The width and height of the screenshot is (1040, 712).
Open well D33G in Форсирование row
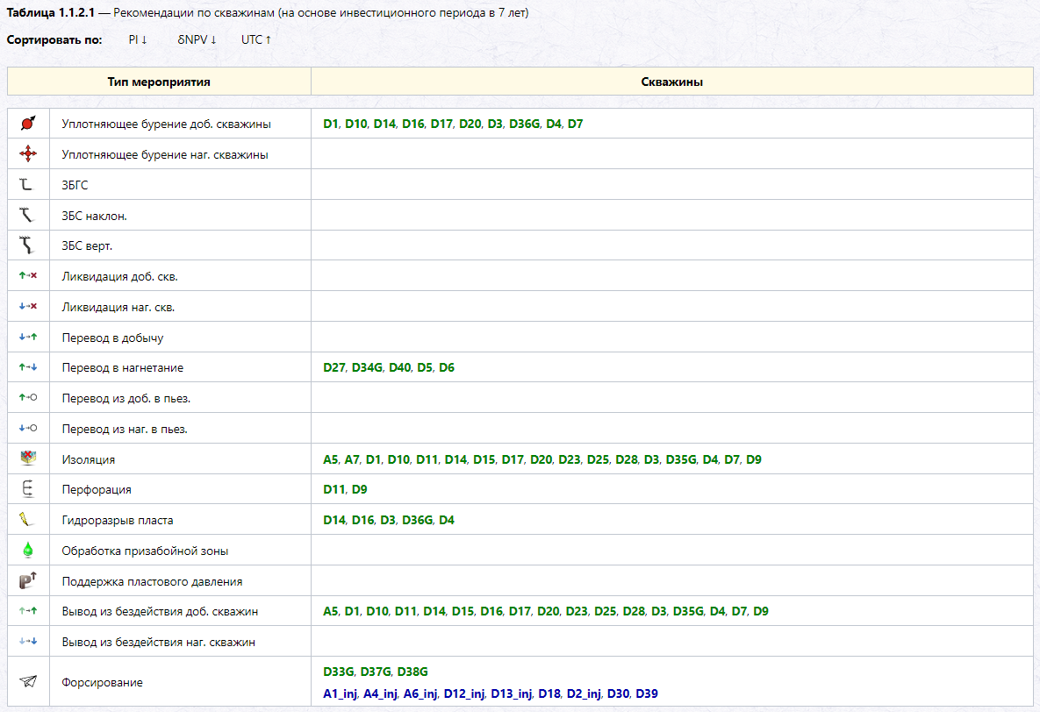click(x=339, y=672)
